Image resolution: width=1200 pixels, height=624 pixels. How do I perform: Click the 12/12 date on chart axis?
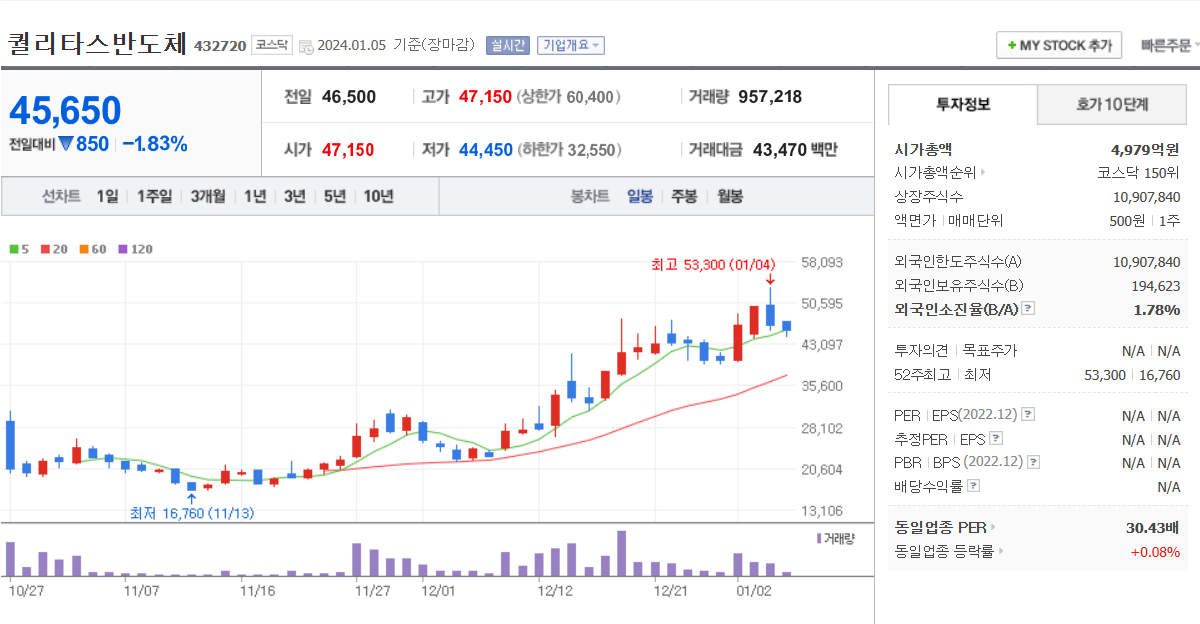[x=555, y=591]
